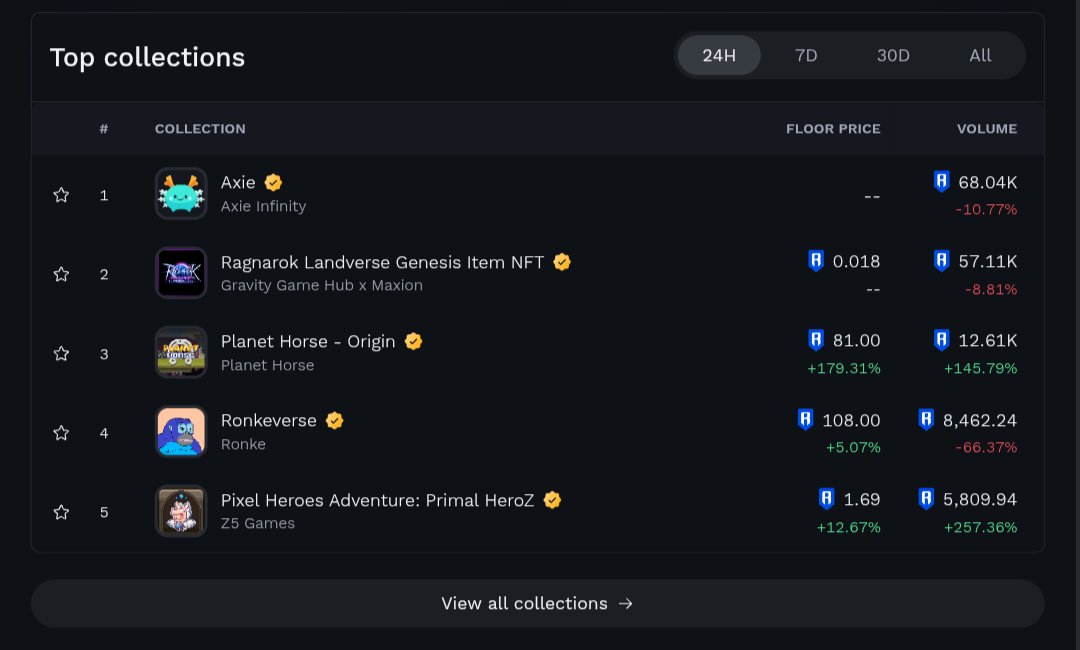Open the Axie collection thumbnail

[181, 193]
